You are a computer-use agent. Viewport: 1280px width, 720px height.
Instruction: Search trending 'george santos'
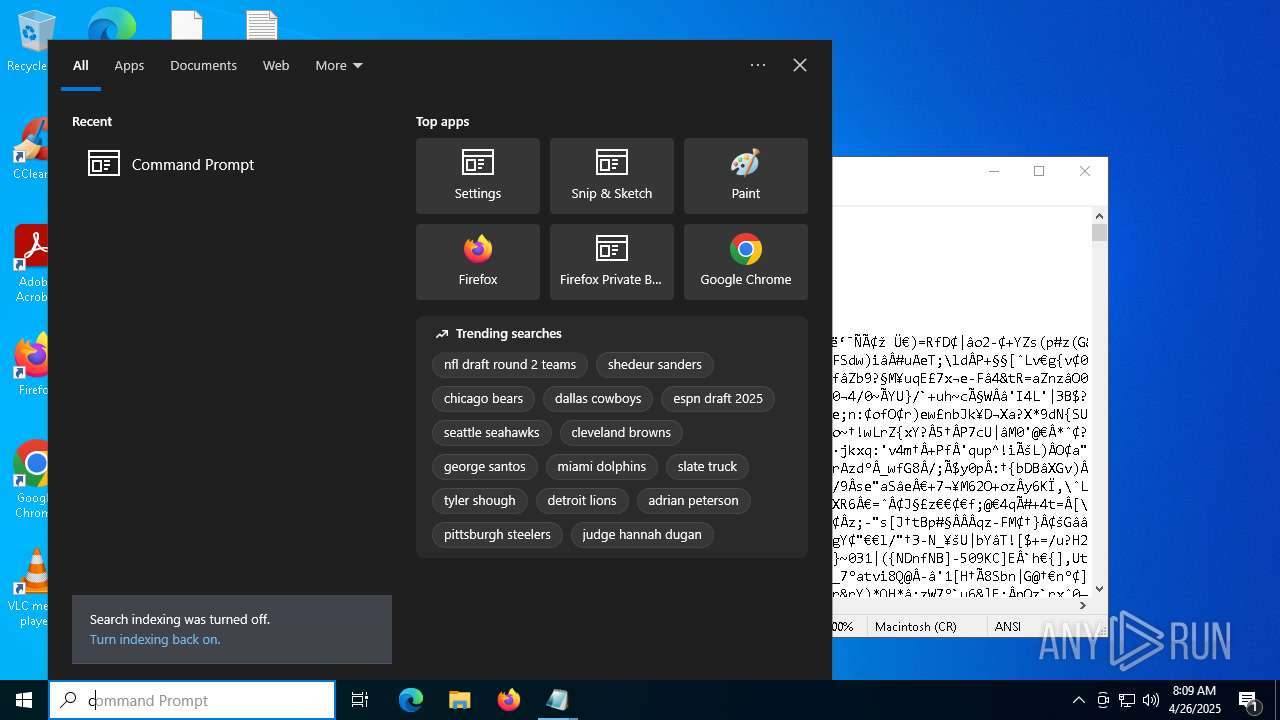(485, 467)
